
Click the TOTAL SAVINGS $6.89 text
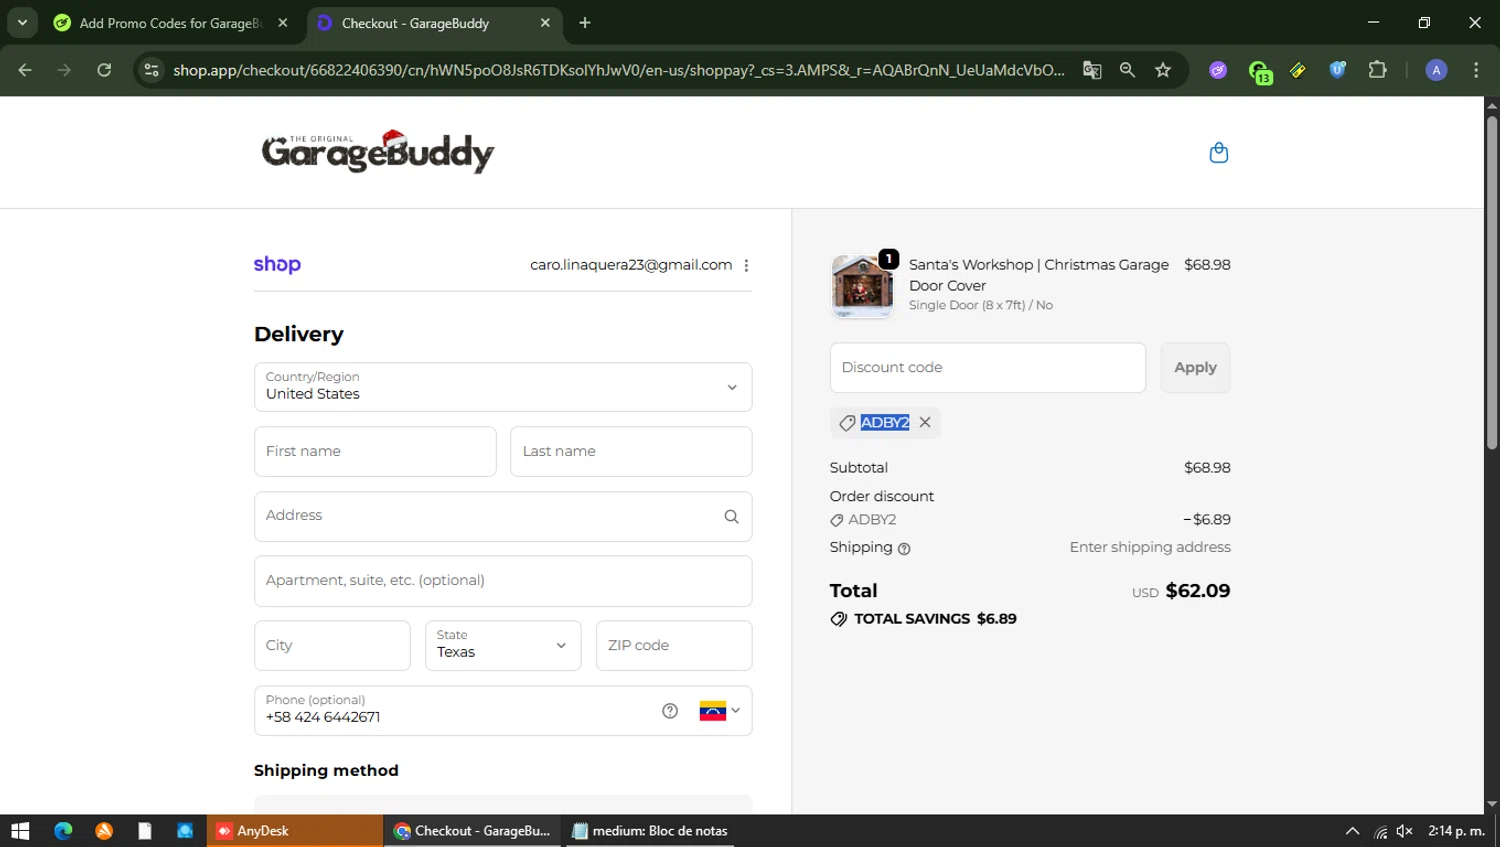(x=935, y=619)
